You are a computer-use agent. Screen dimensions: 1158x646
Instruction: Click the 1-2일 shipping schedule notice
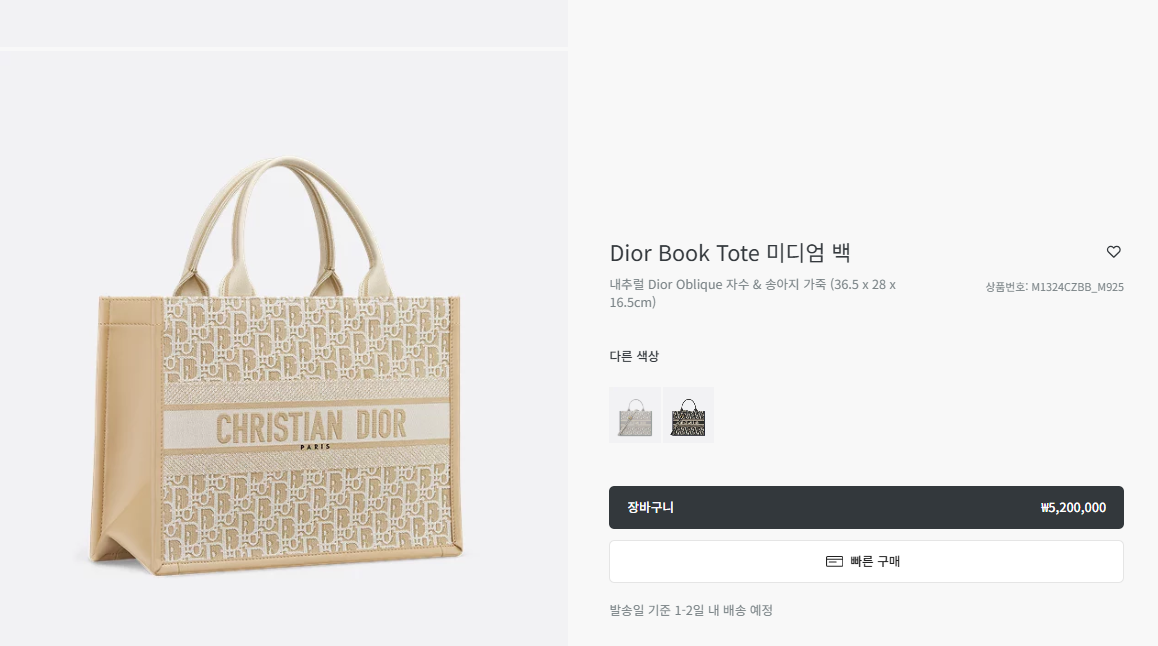click(691, 611)
